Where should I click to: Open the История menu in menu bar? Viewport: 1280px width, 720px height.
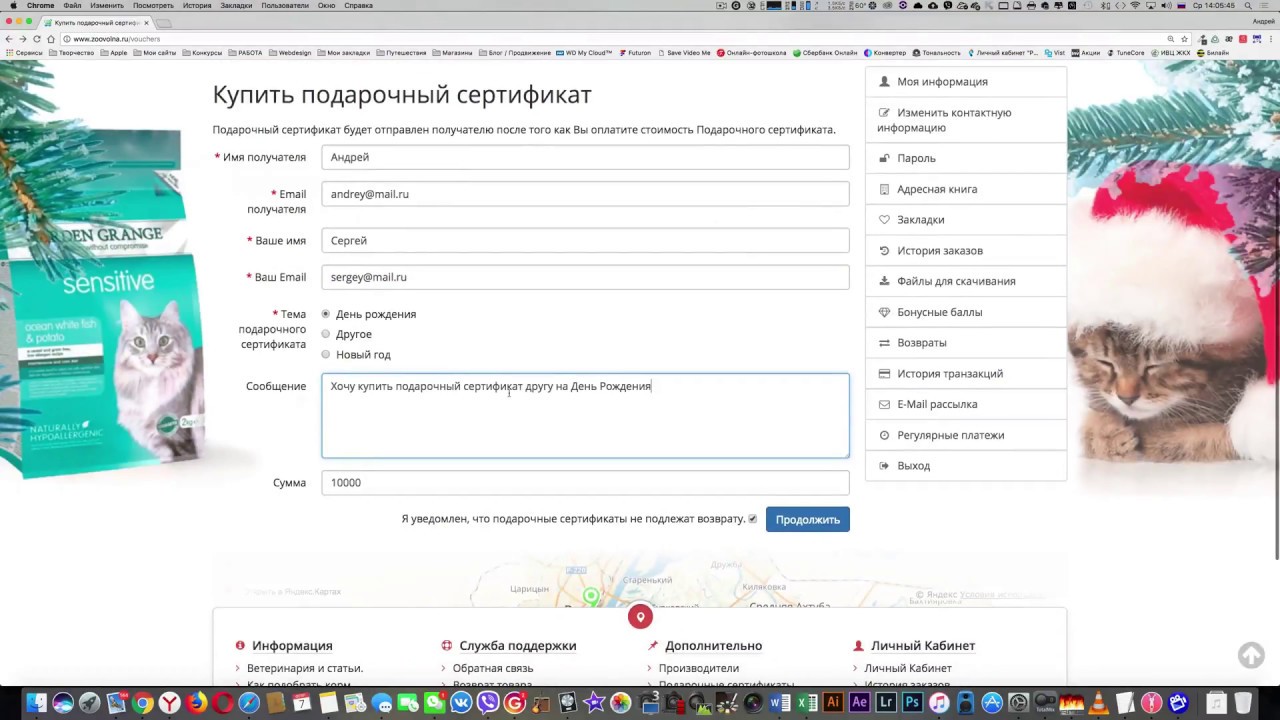[197, 6]
